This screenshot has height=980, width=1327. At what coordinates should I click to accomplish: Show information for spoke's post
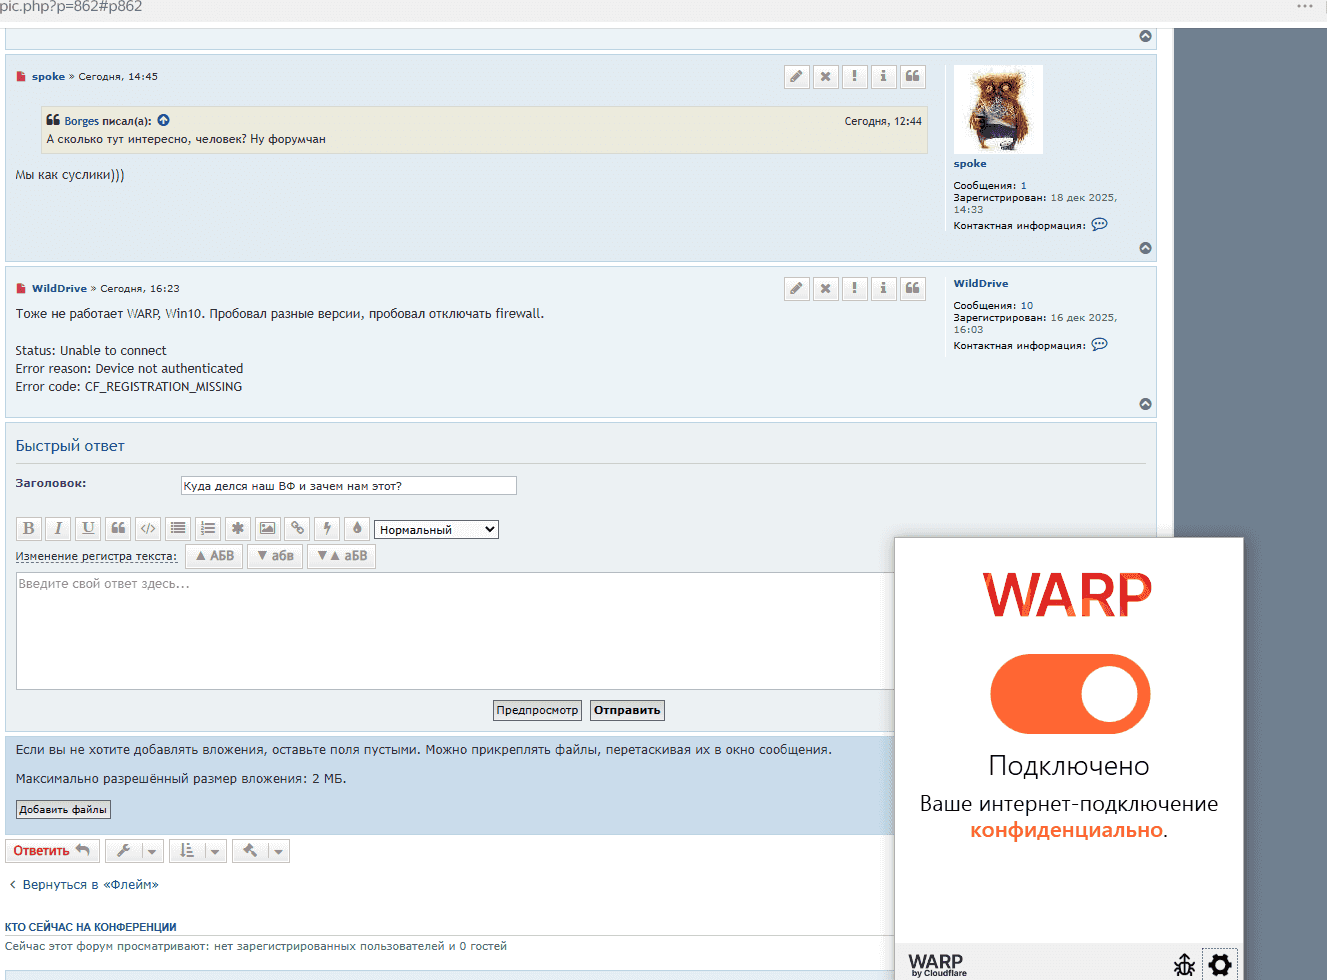click(884, 77)
